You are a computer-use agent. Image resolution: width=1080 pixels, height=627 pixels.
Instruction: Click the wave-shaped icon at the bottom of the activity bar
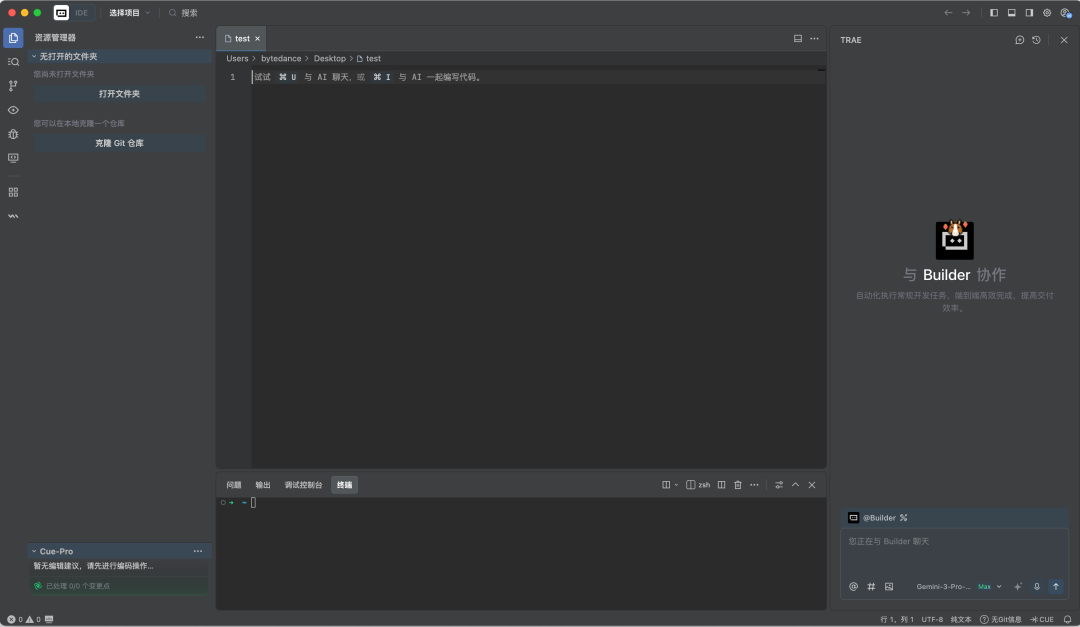tap(13, 216)
